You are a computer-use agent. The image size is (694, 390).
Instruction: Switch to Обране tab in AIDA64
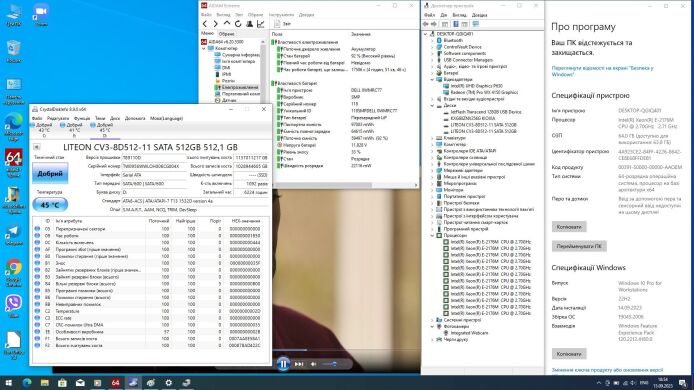pos(226,34)
